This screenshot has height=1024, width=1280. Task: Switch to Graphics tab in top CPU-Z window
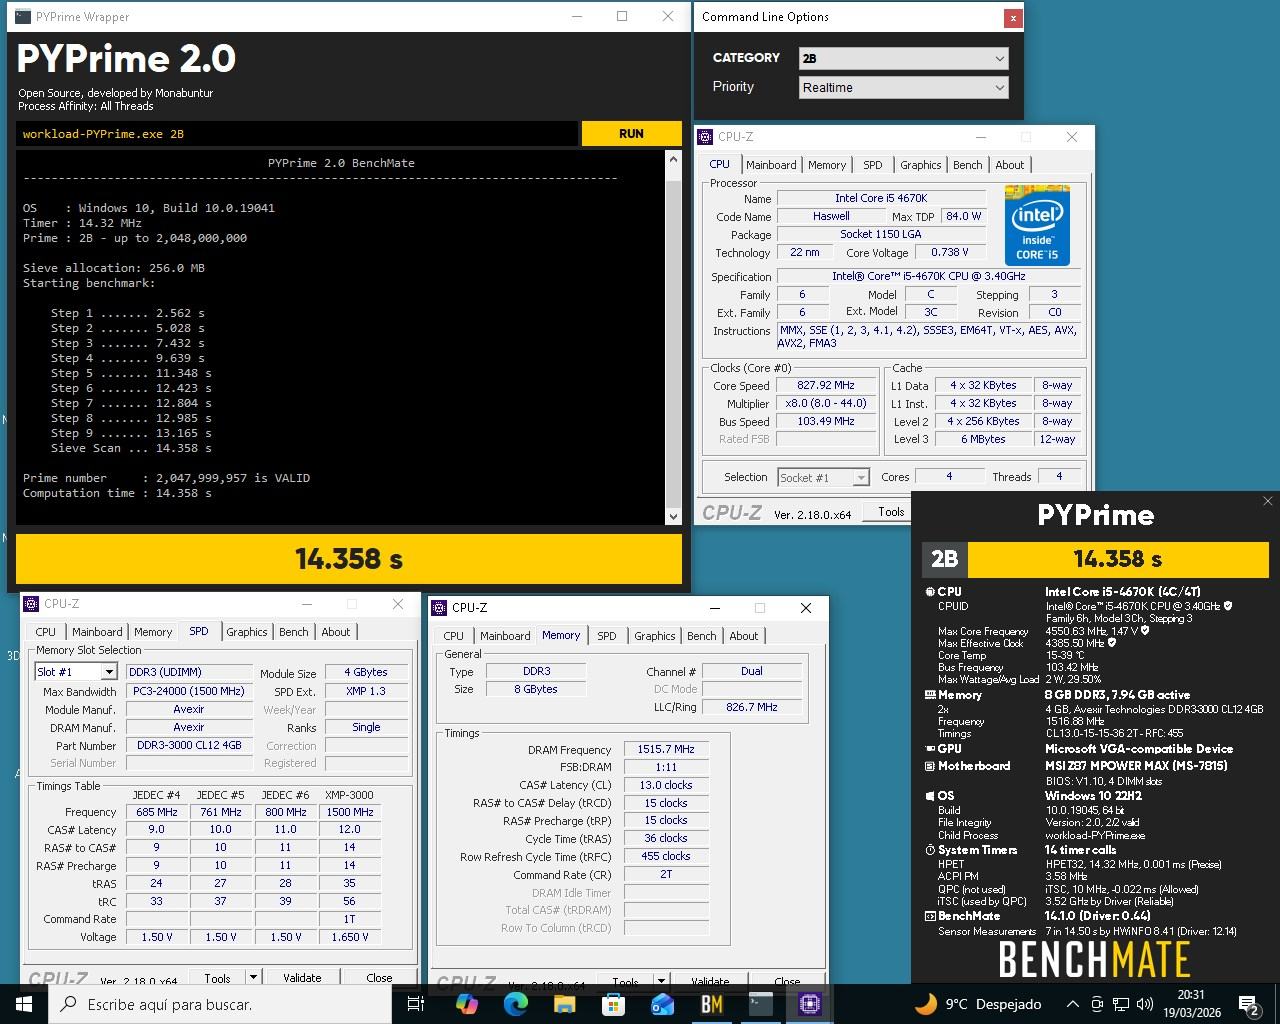tap(920, 165)
